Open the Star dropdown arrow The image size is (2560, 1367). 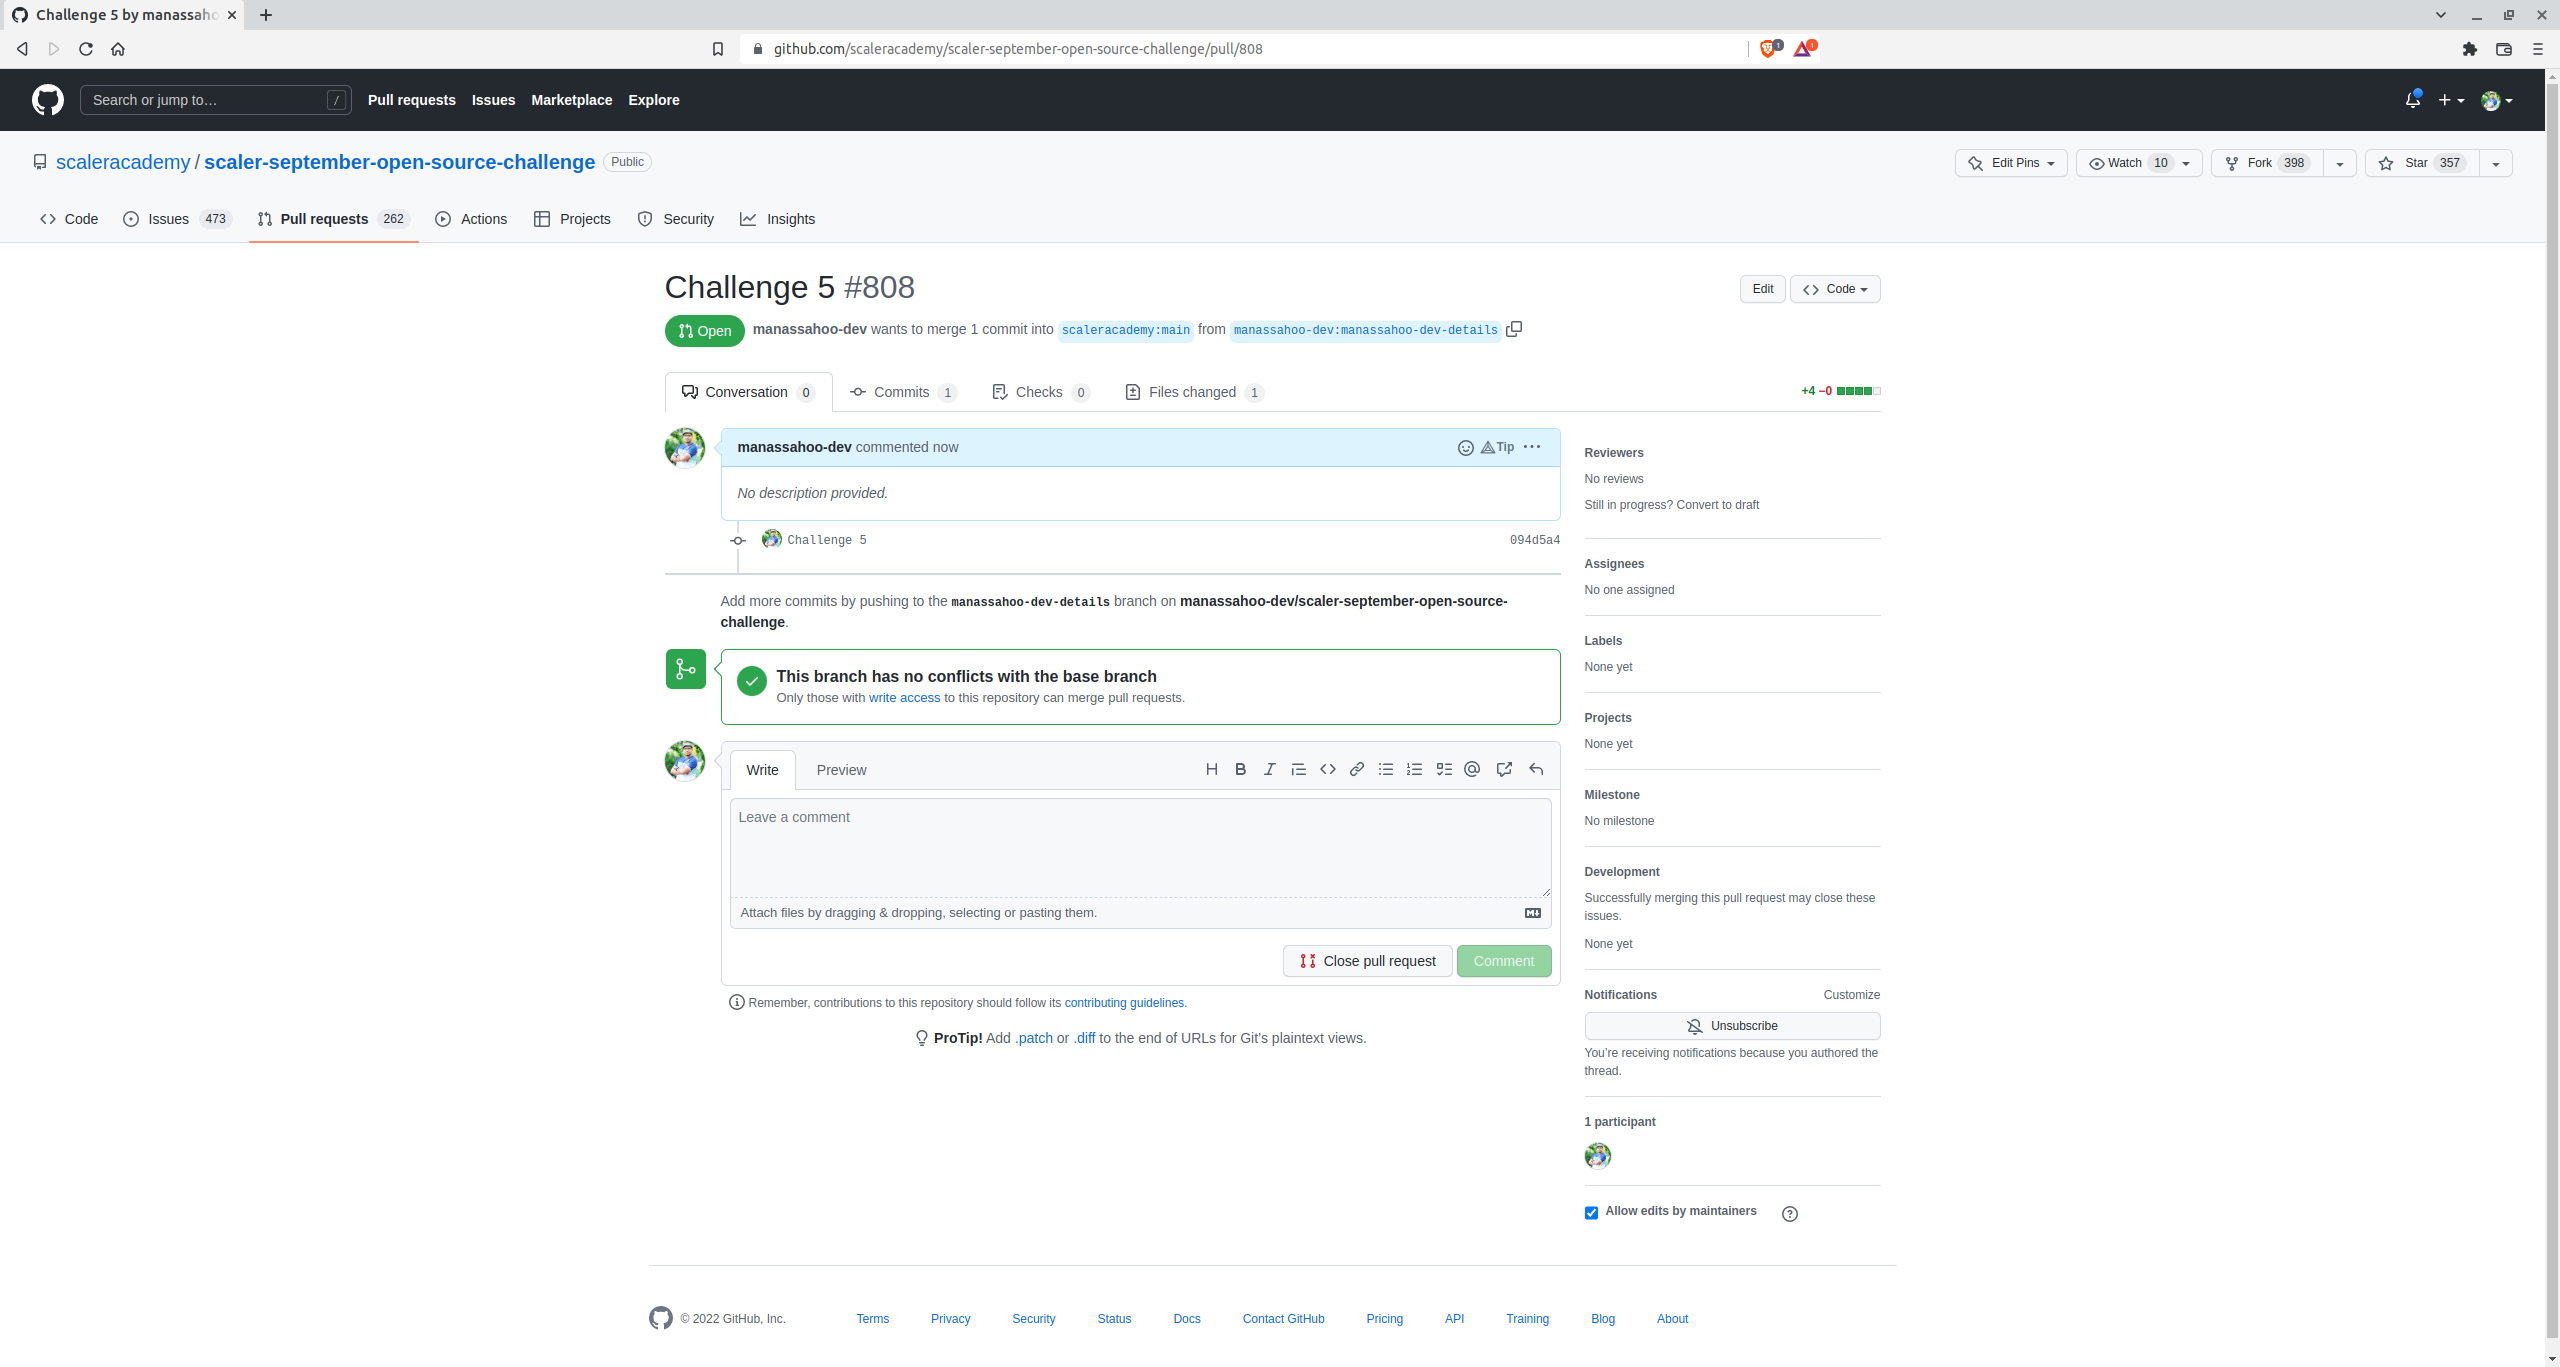[2497, 162]
